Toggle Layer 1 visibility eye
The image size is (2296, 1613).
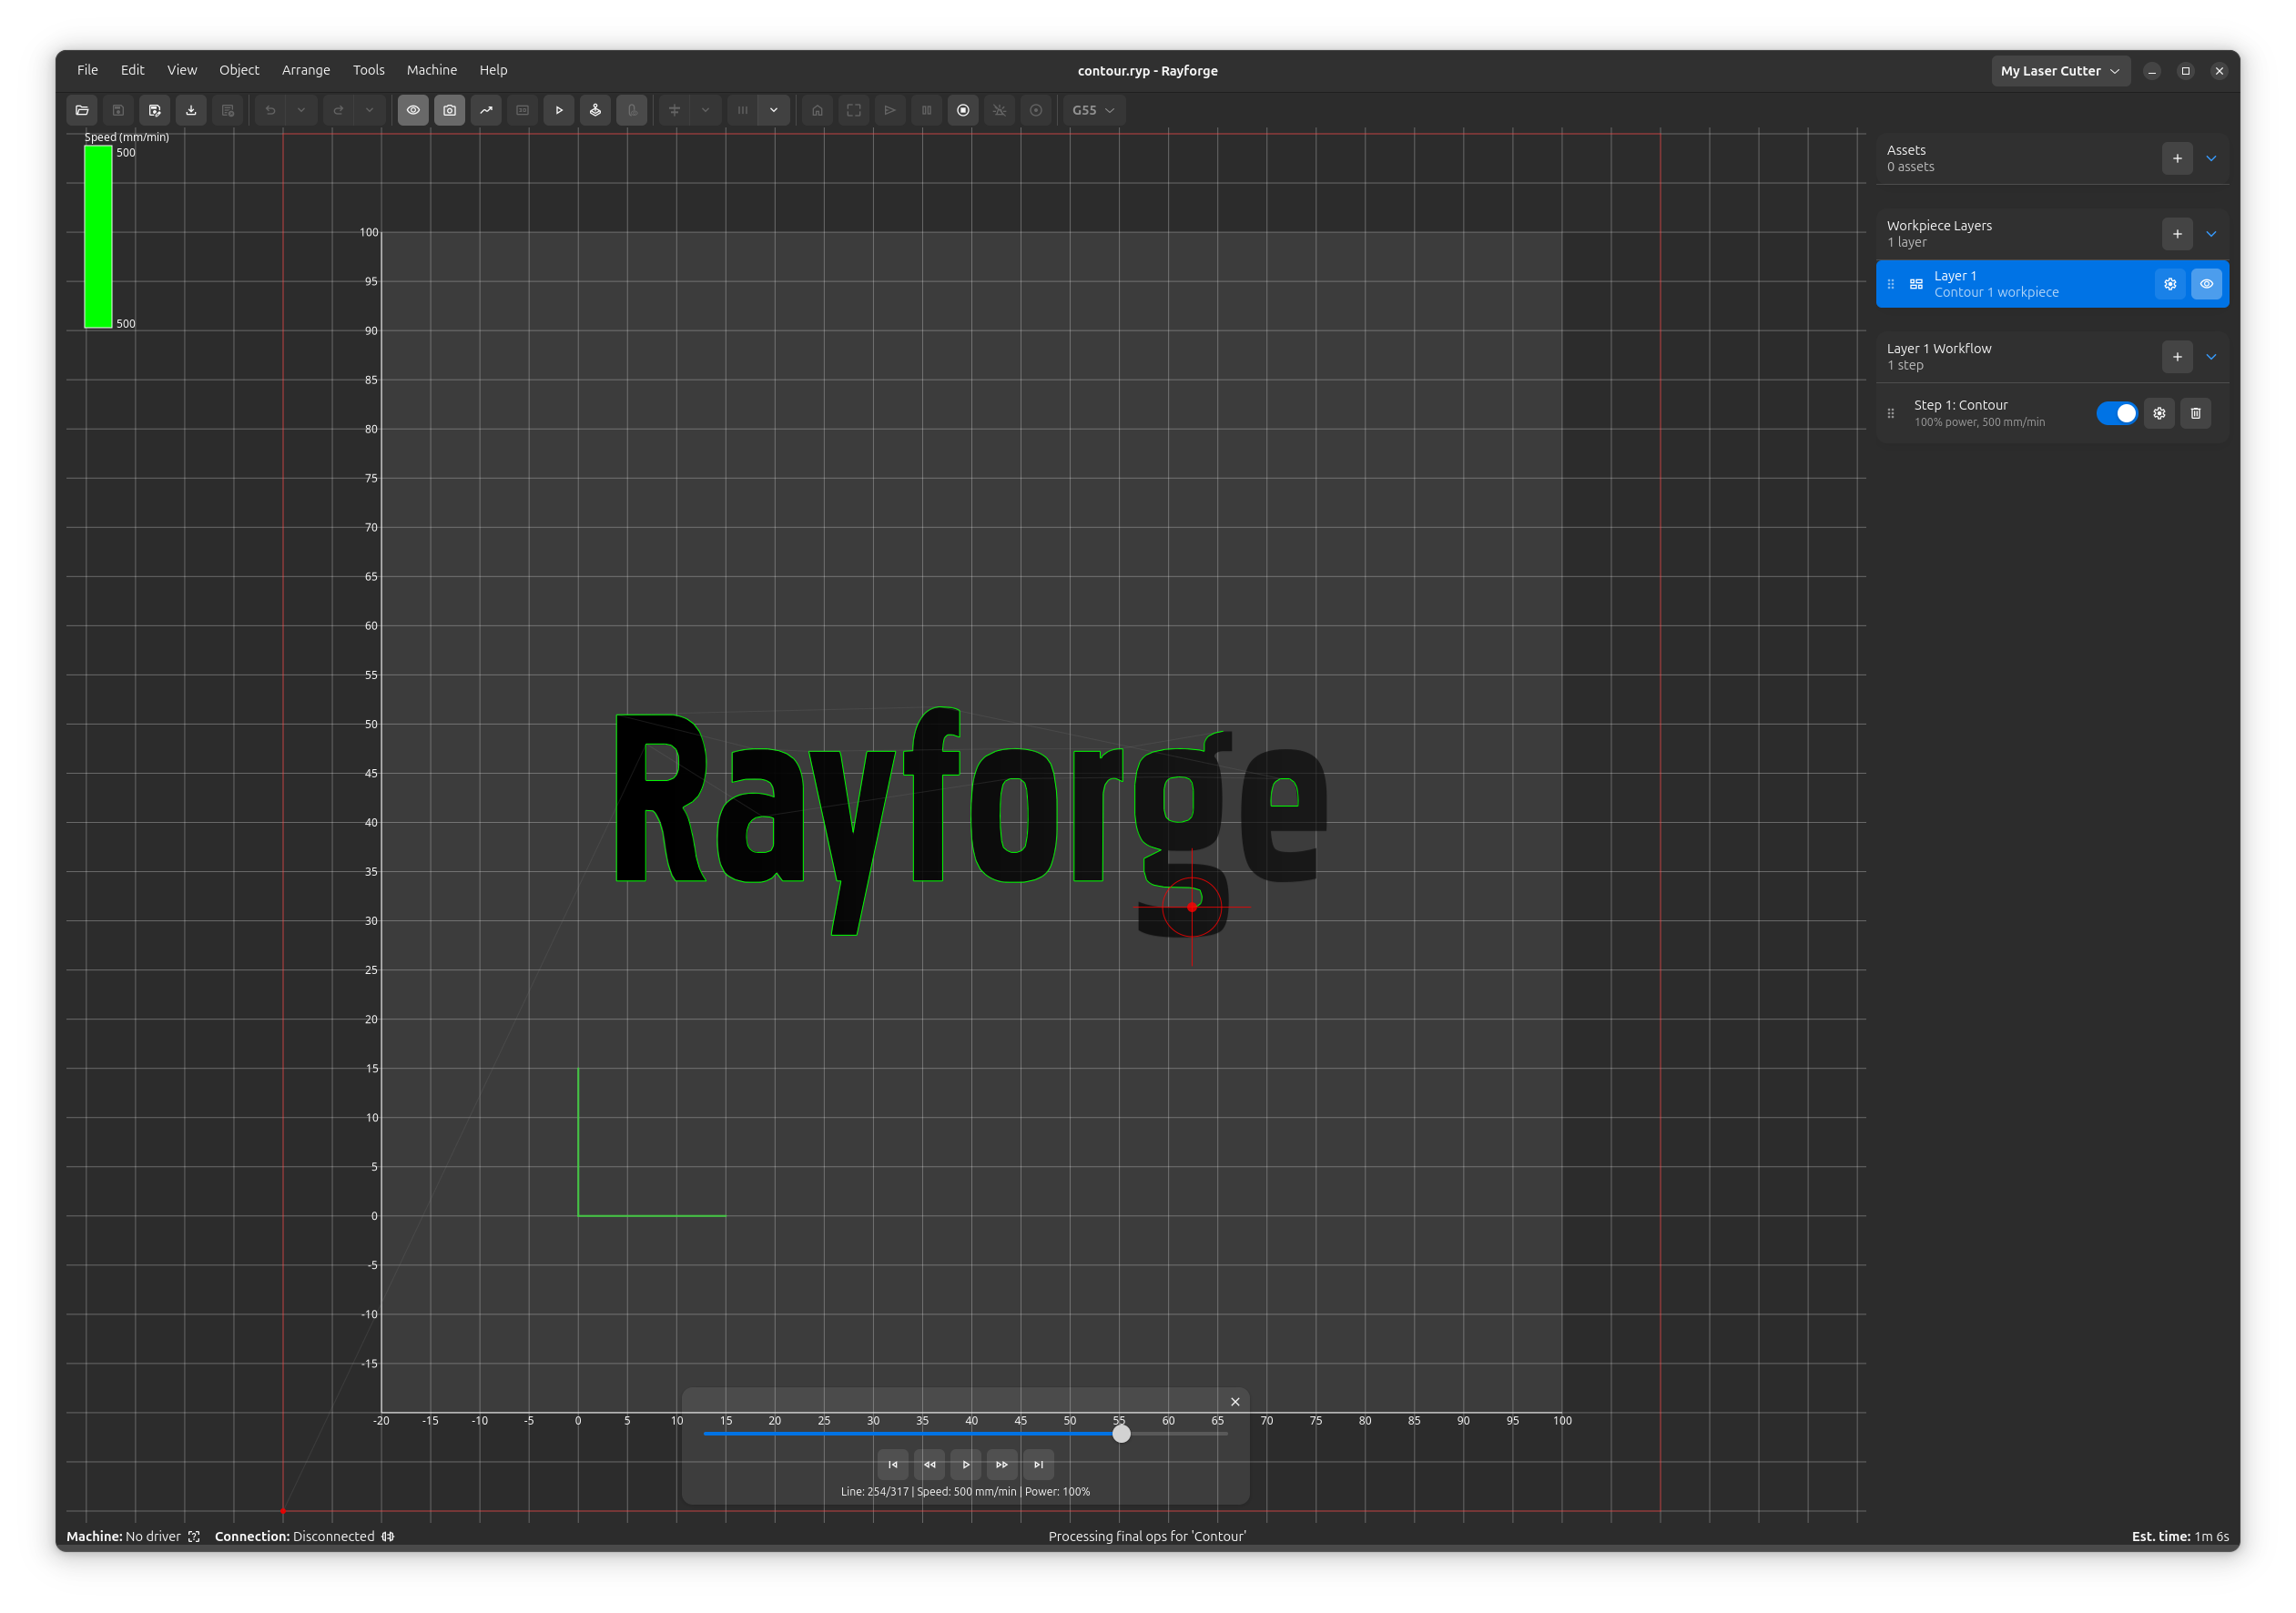tap(2206, 284)
